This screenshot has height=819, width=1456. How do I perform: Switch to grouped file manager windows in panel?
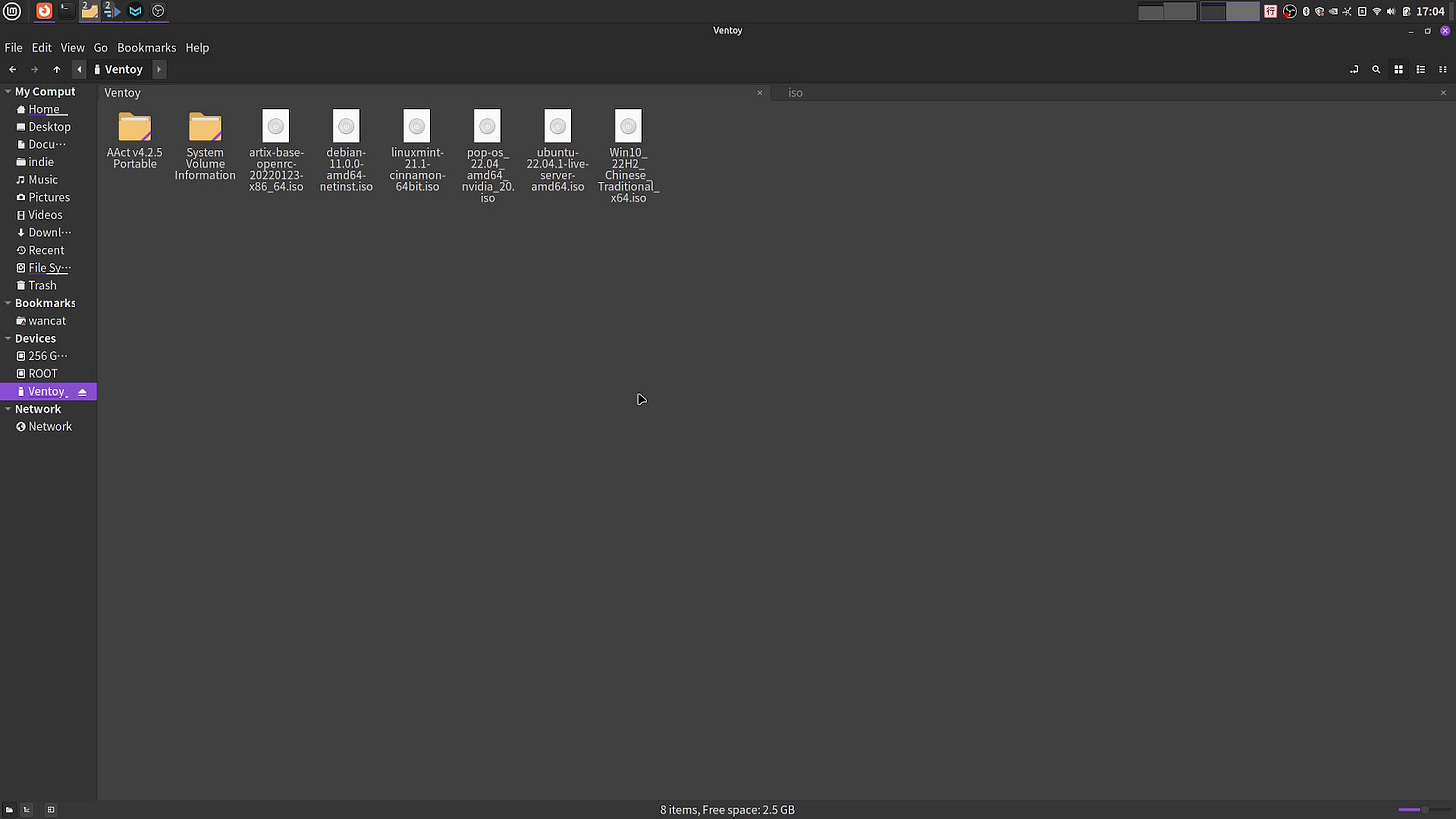tap(90, 11)
